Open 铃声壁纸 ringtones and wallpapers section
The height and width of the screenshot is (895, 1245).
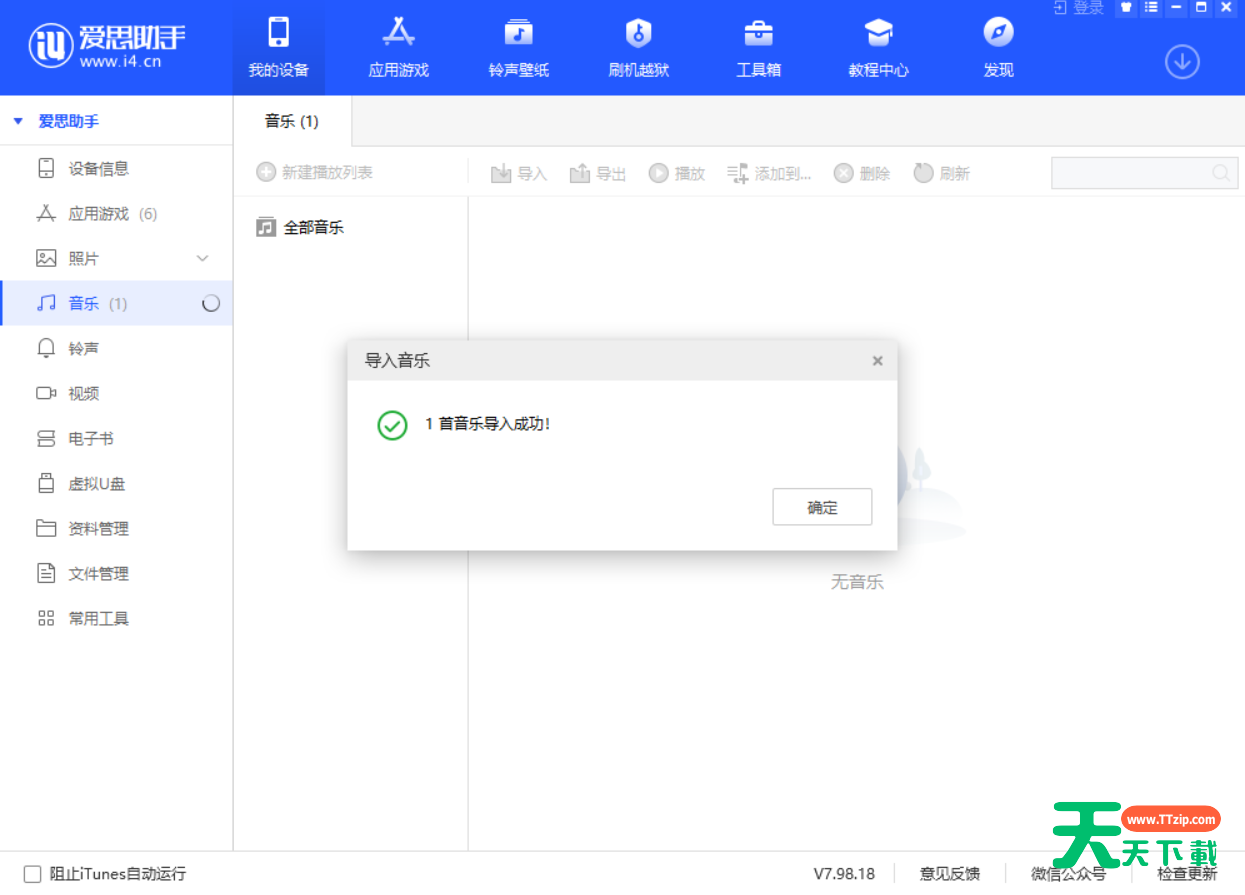coord(518,34)
